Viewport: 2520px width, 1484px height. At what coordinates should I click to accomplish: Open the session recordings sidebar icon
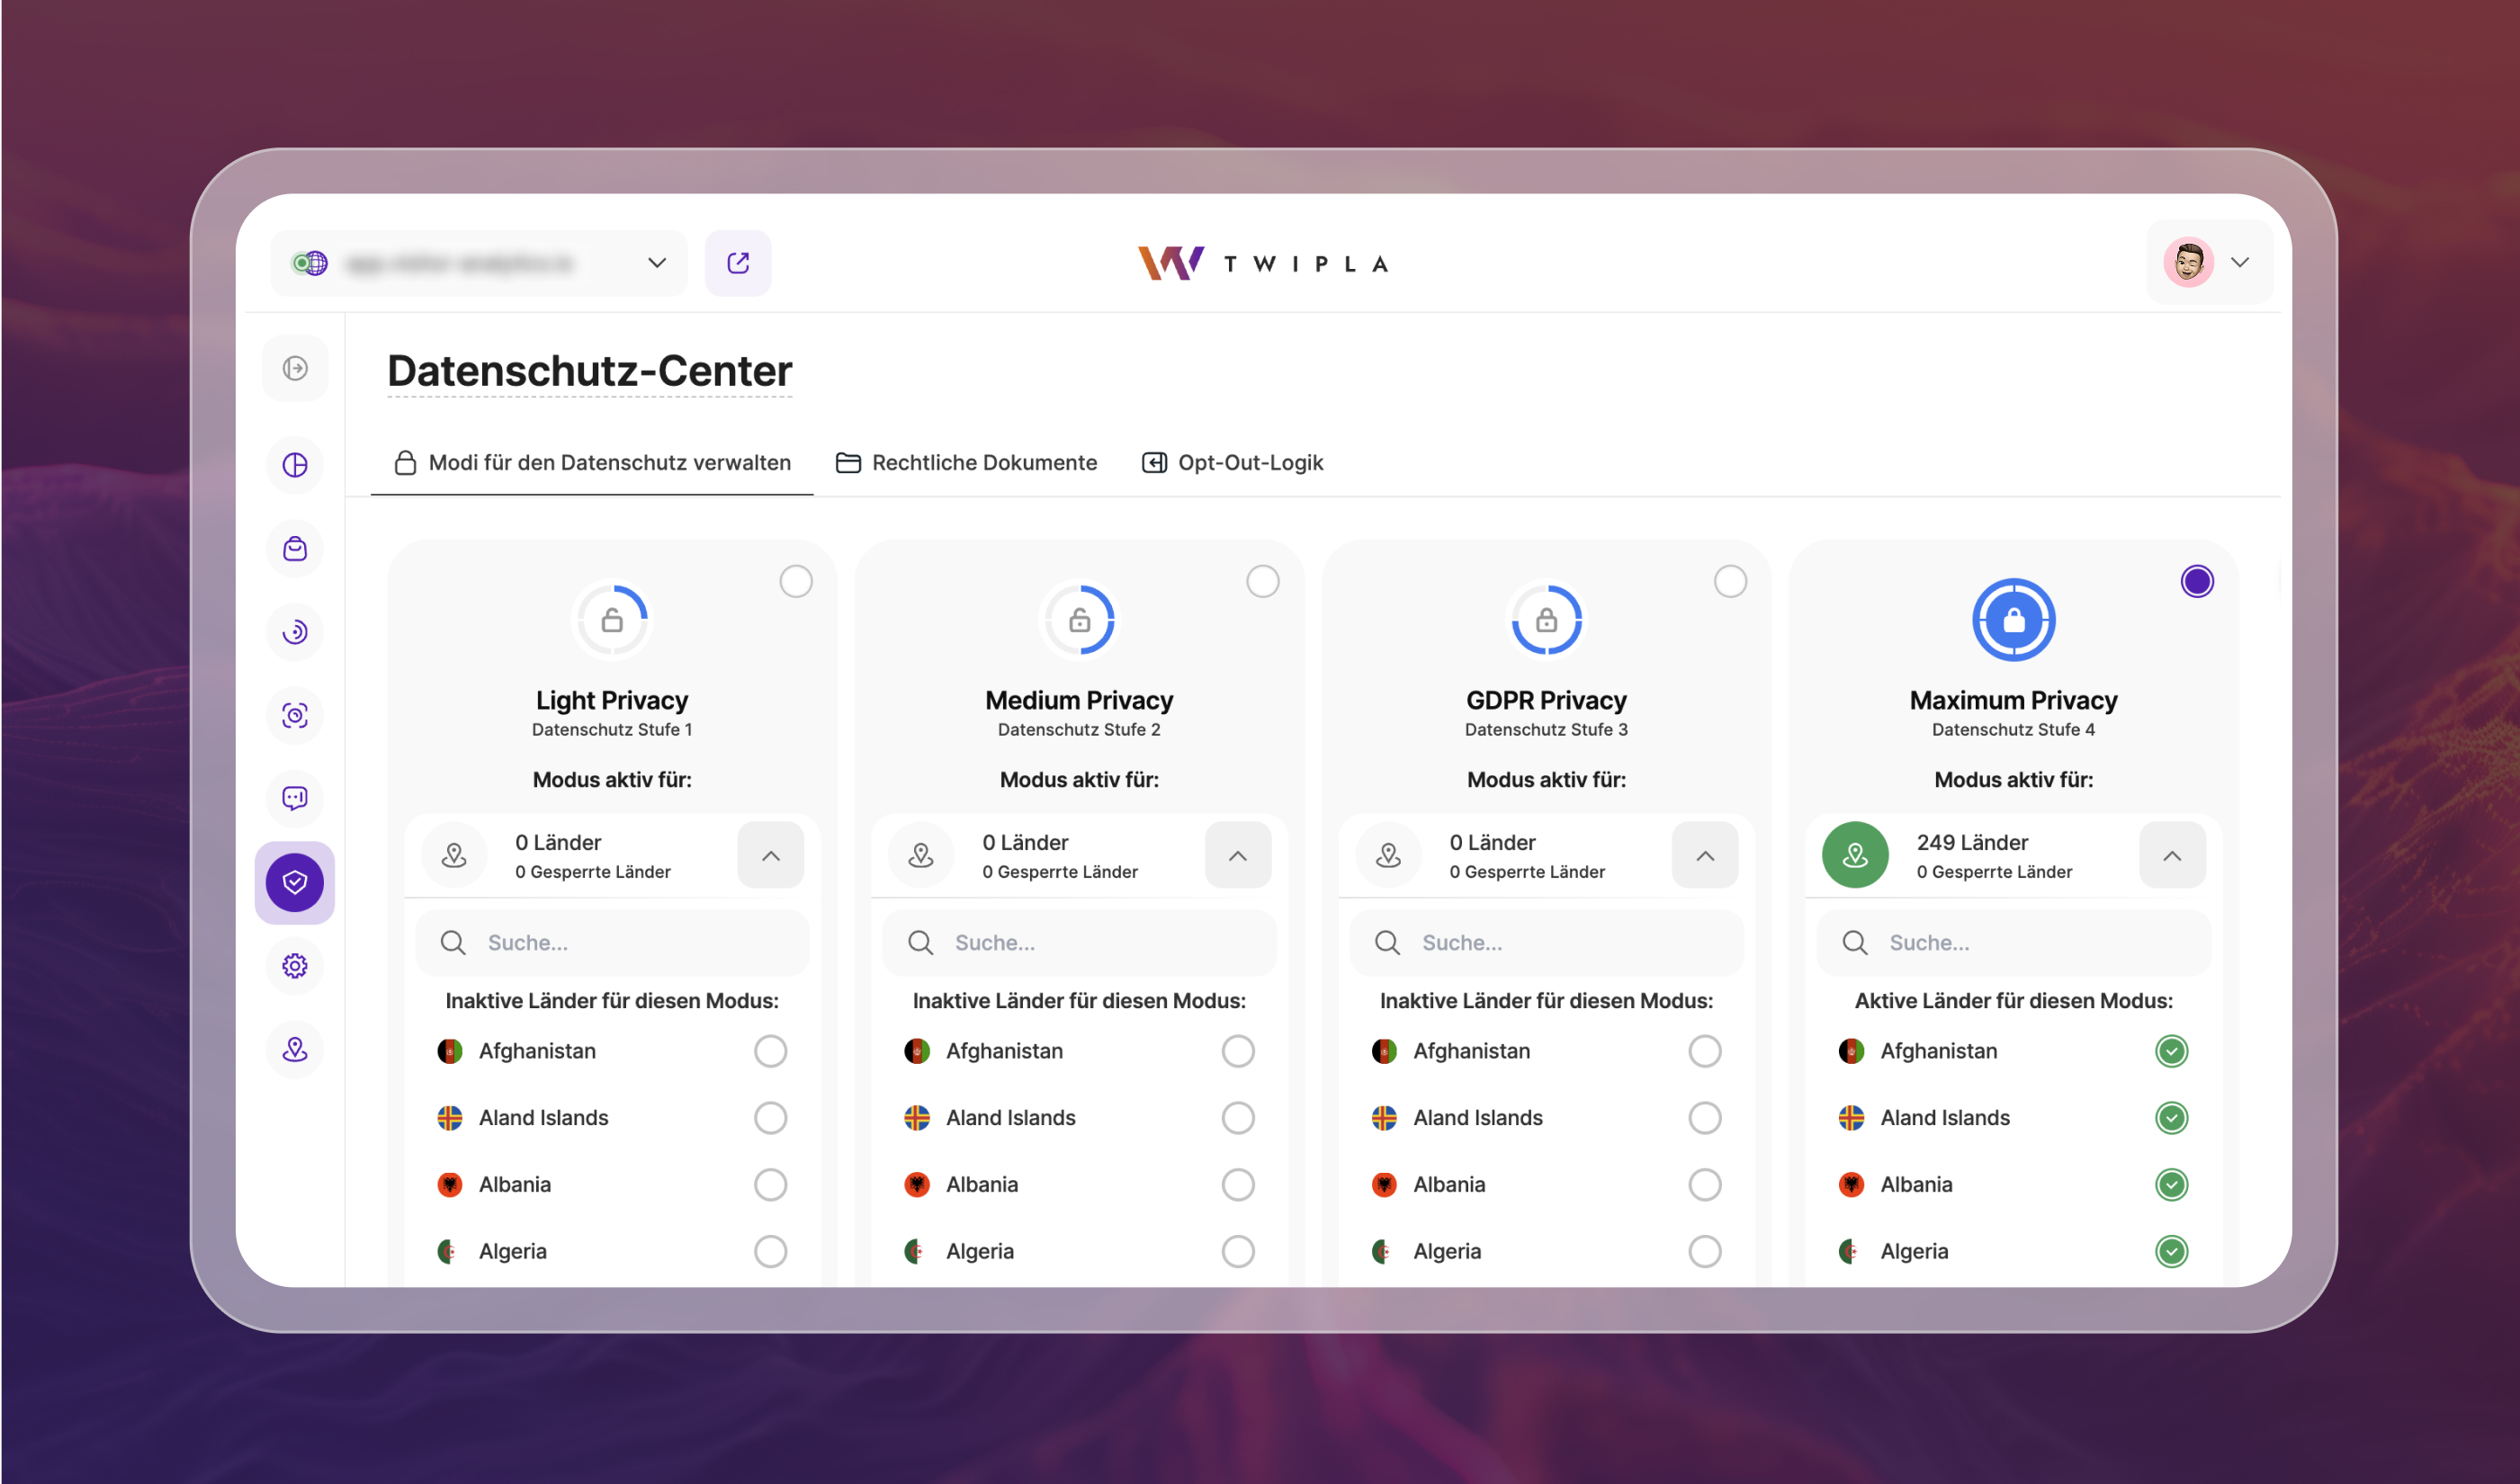294,632
